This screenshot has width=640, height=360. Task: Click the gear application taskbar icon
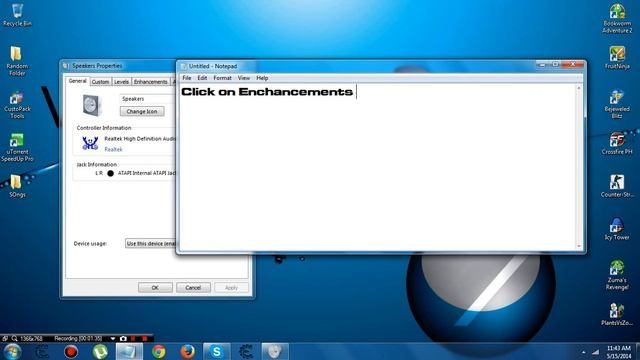click(245, 351)
